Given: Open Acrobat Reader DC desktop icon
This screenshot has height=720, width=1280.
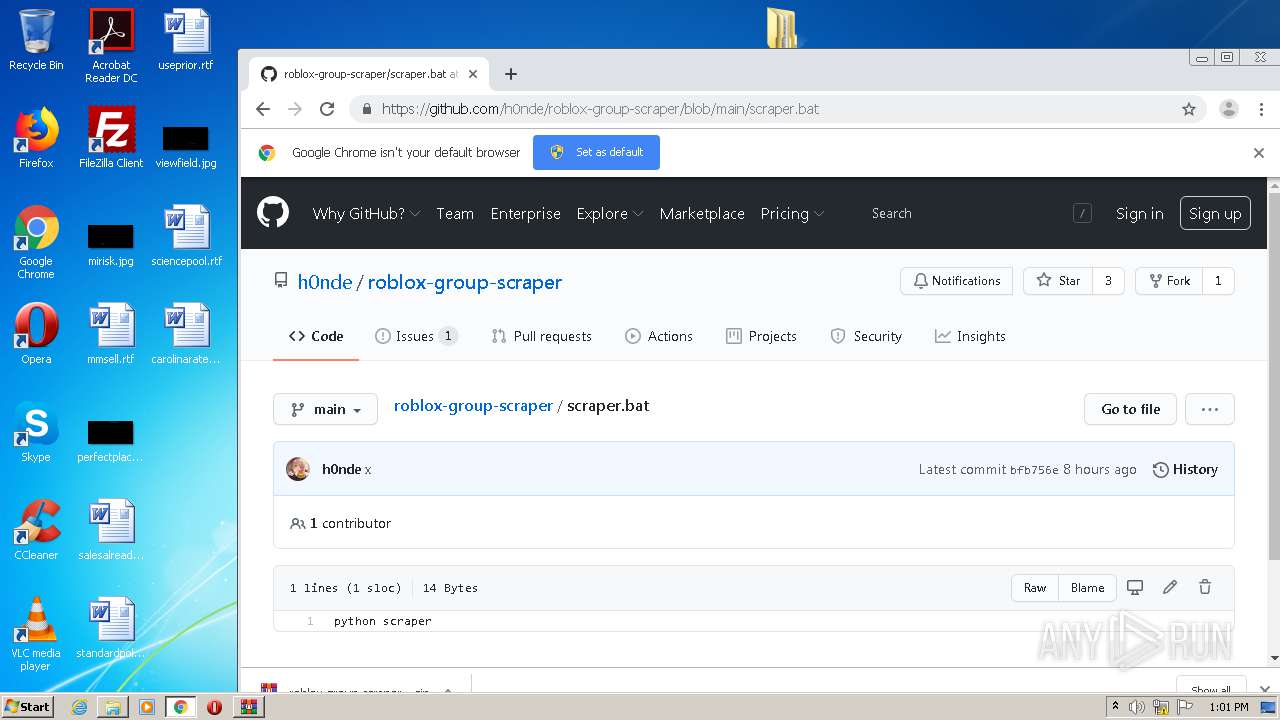Looking at the screenshot, I should 111,46.
